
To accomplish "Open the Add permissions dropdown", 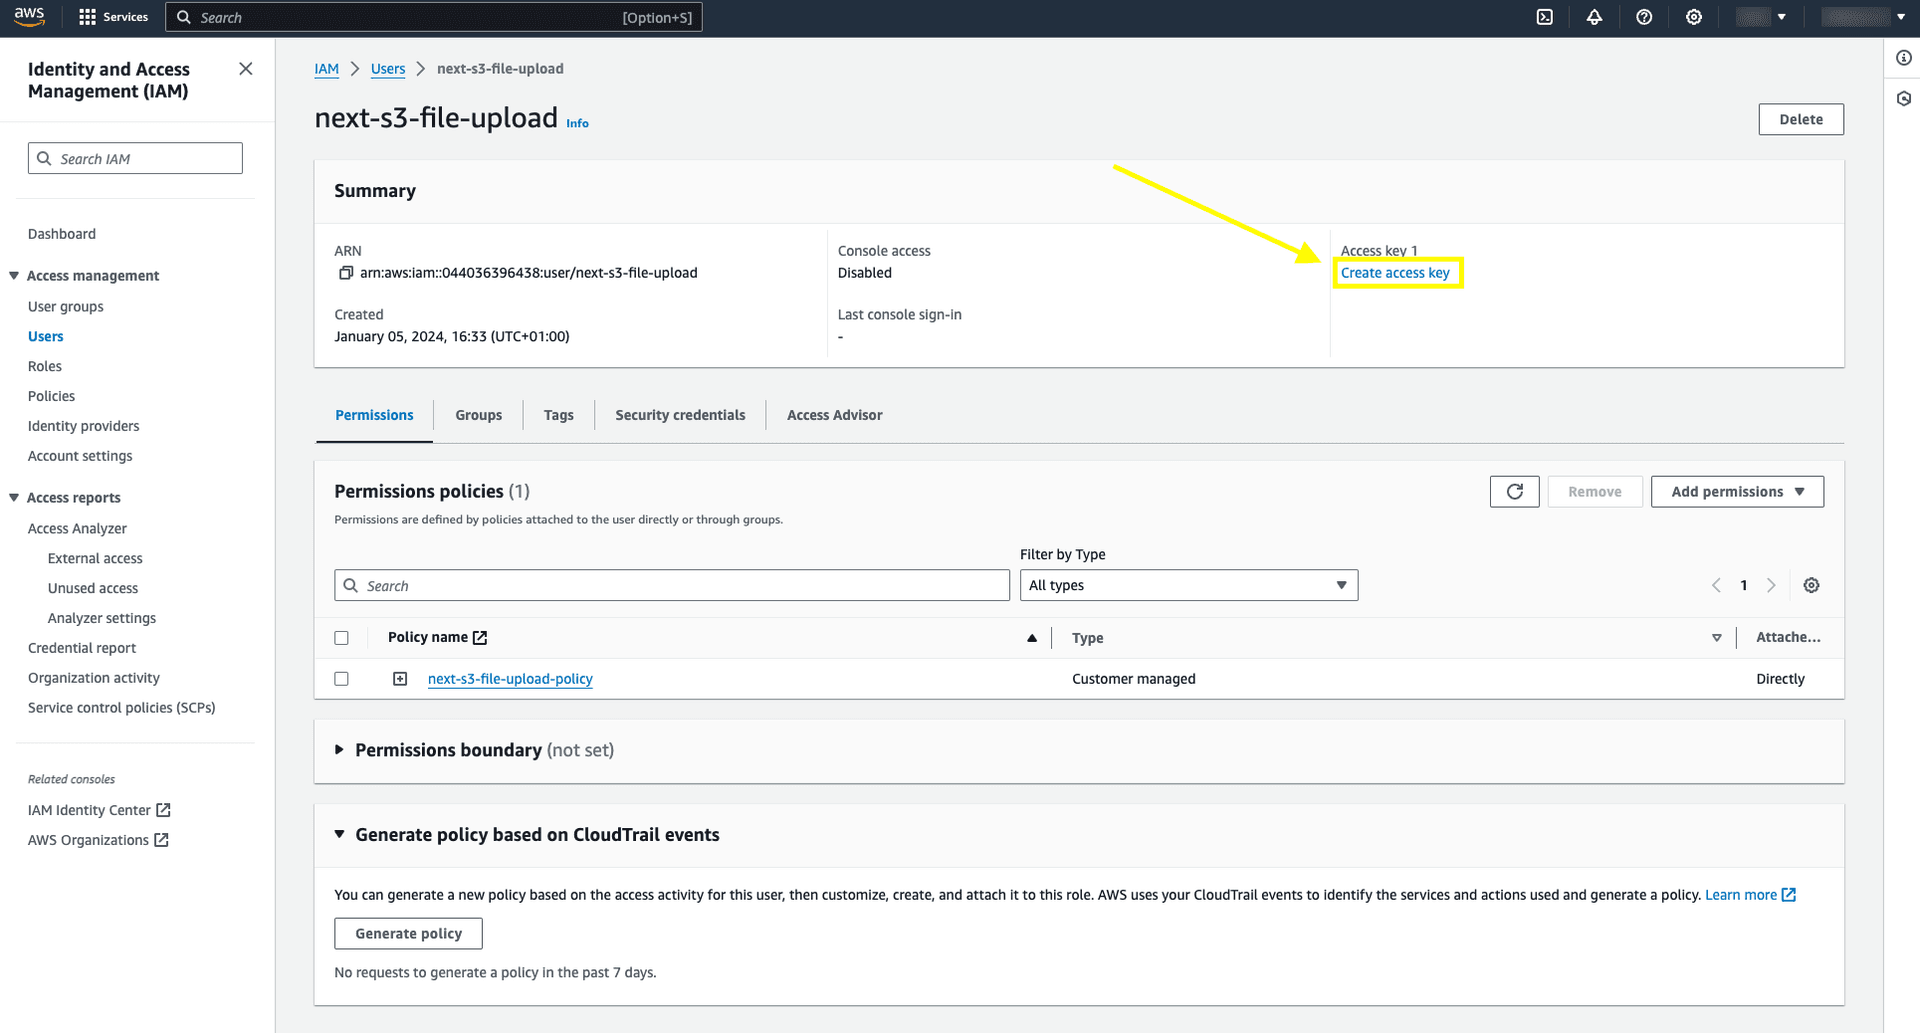I will coord(1737,491).
